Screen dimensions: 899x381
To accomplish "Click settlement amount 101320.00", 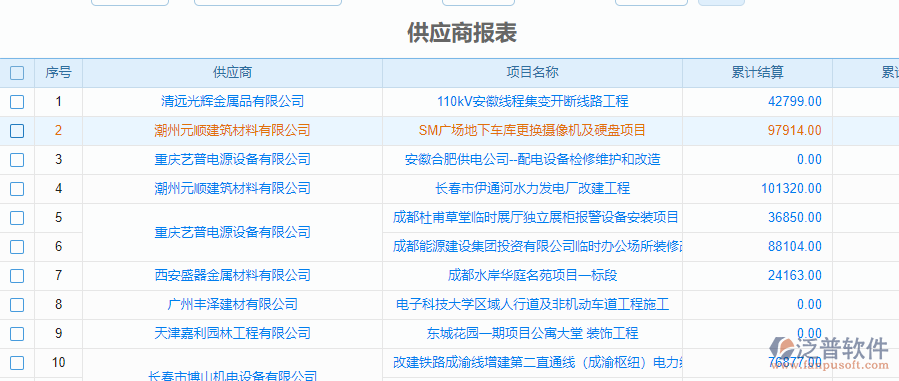I will (x=791, y=188).
